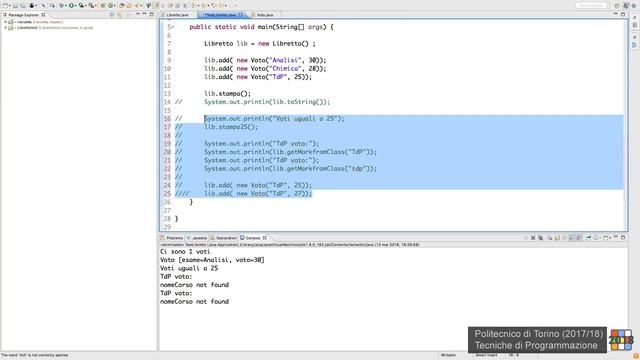Launch Debug with the bug icon
The width and height of the screenshot is (640, 360).
click(61, 5)
